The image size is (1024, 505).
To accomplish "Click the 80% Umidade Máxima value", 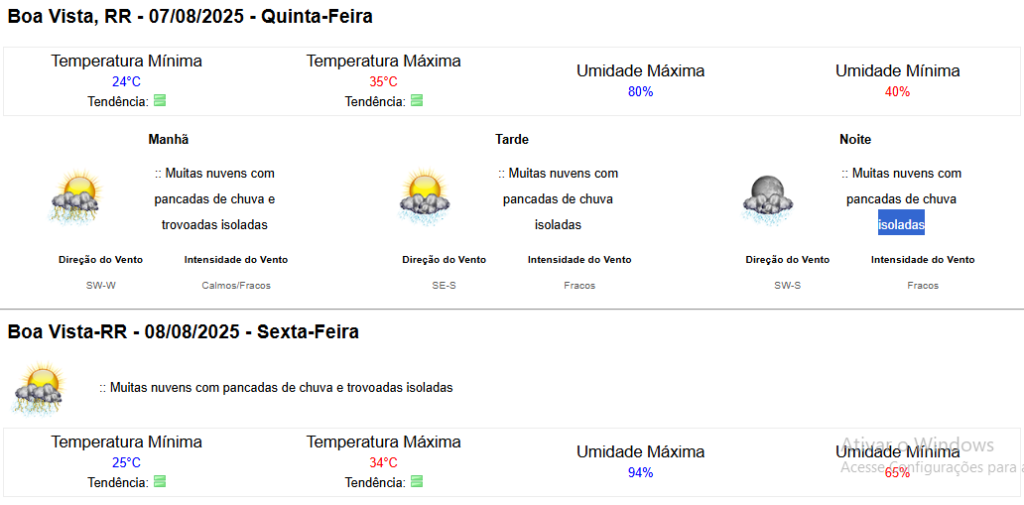I will coord(641,92).
